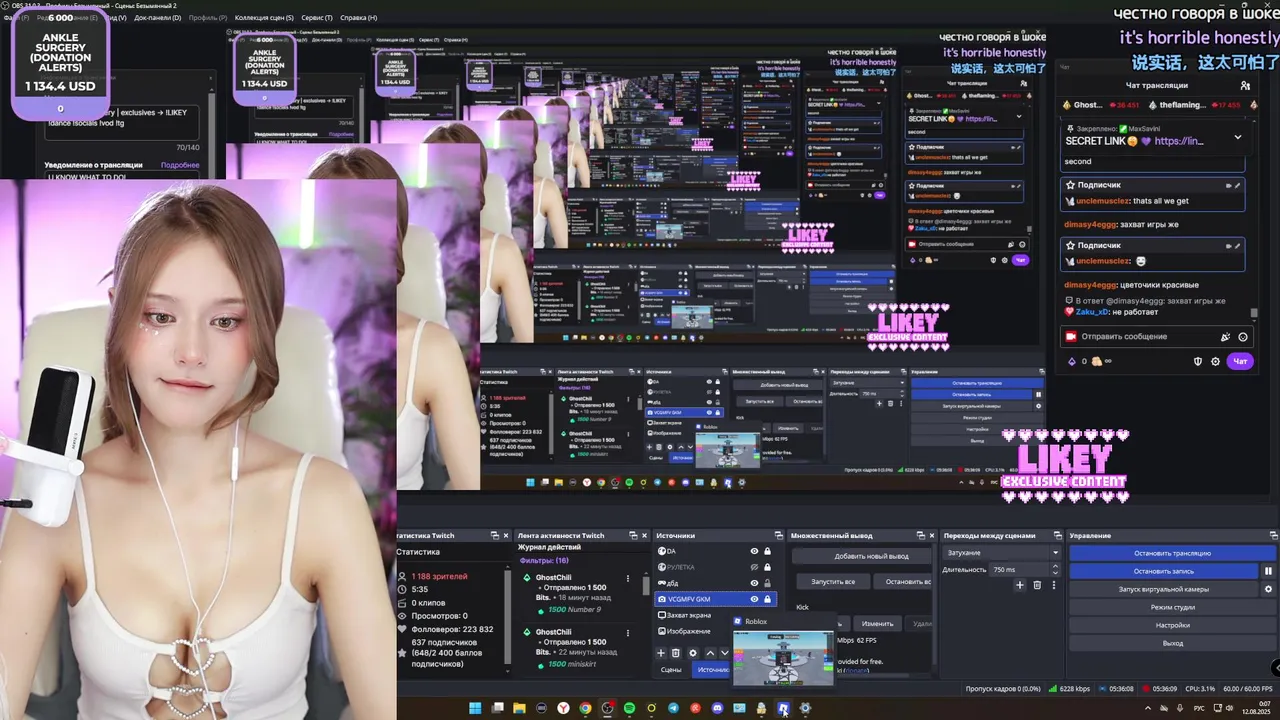This screenshot has width=1280, height=720.
Task: Add a new source with the plus icon
Action: [x=661, y=653]
